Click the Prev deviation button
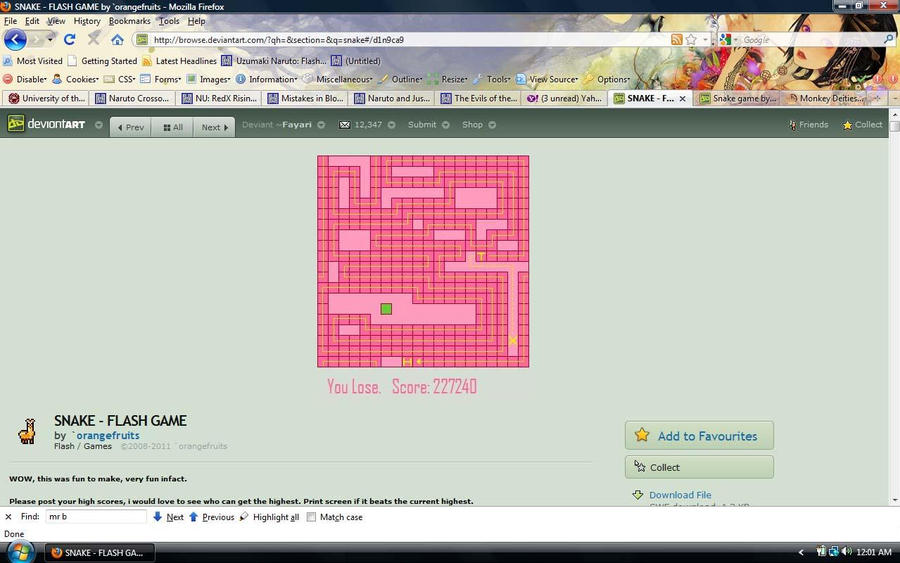Viewport: 900px width, 563px height. coord(130,127)
